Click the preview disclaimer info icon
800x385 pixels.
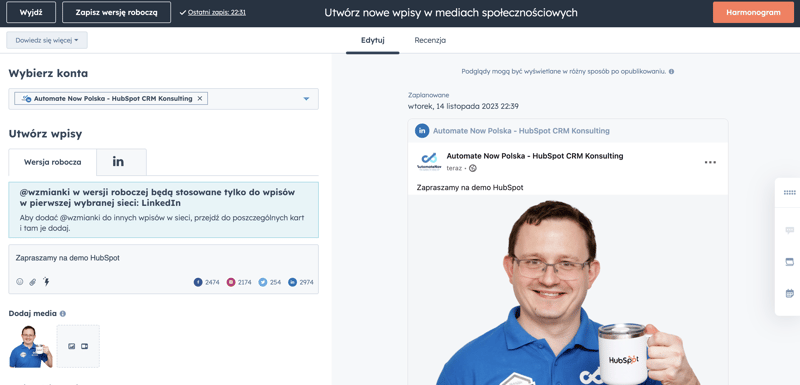click(671, 72)
